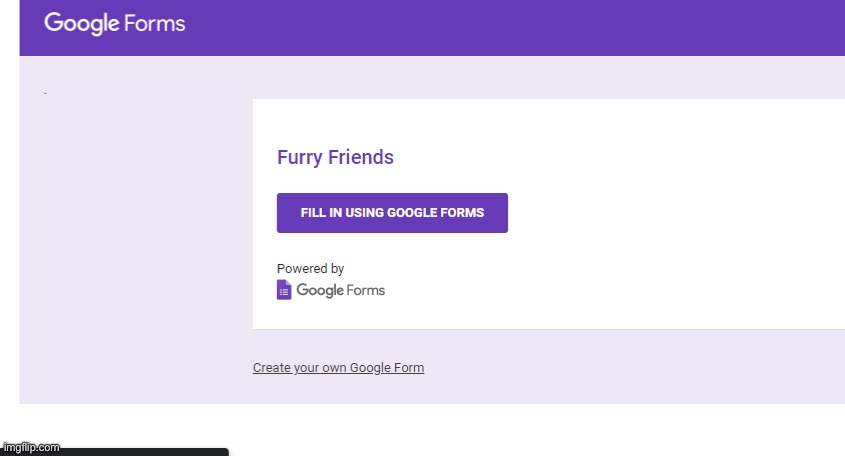Click the black bar at bottom left
845x456 pixels.
[x=146, y=452]
